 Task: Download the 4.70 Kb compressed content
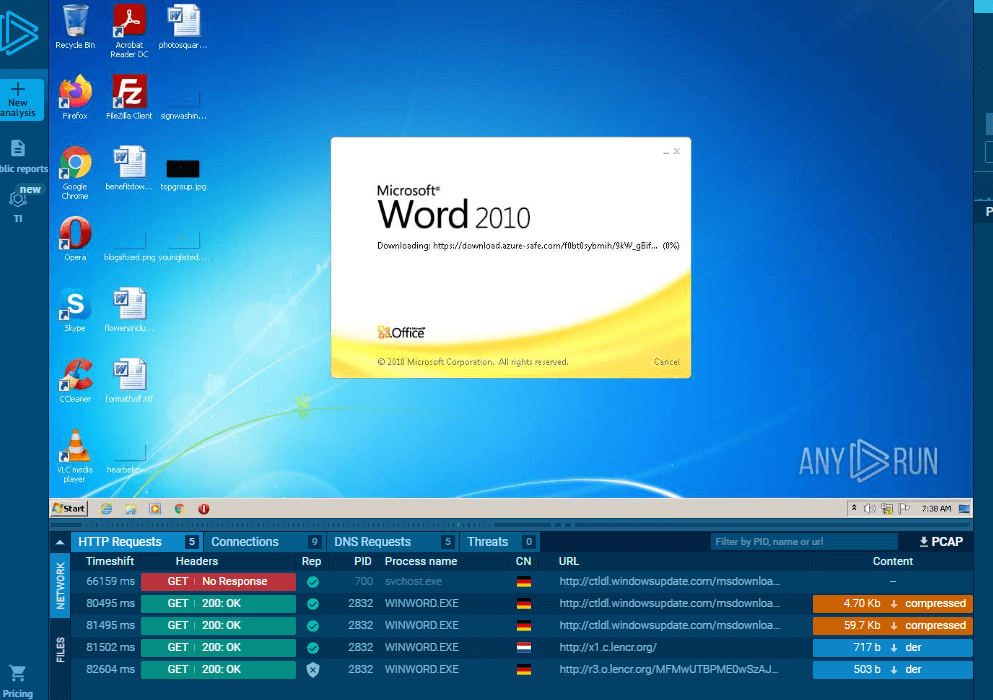(x=893, y=604)
